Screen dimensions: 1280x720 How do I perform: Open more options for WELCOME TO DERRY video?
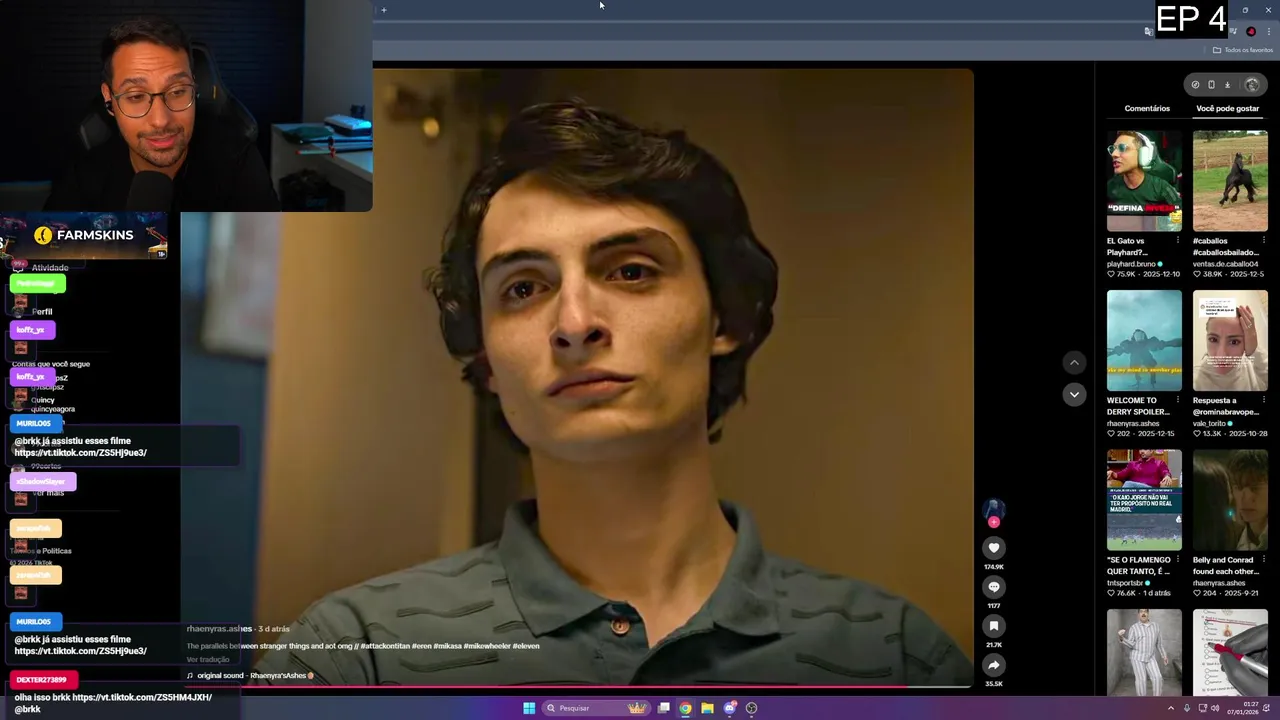tap(1177, 401)
